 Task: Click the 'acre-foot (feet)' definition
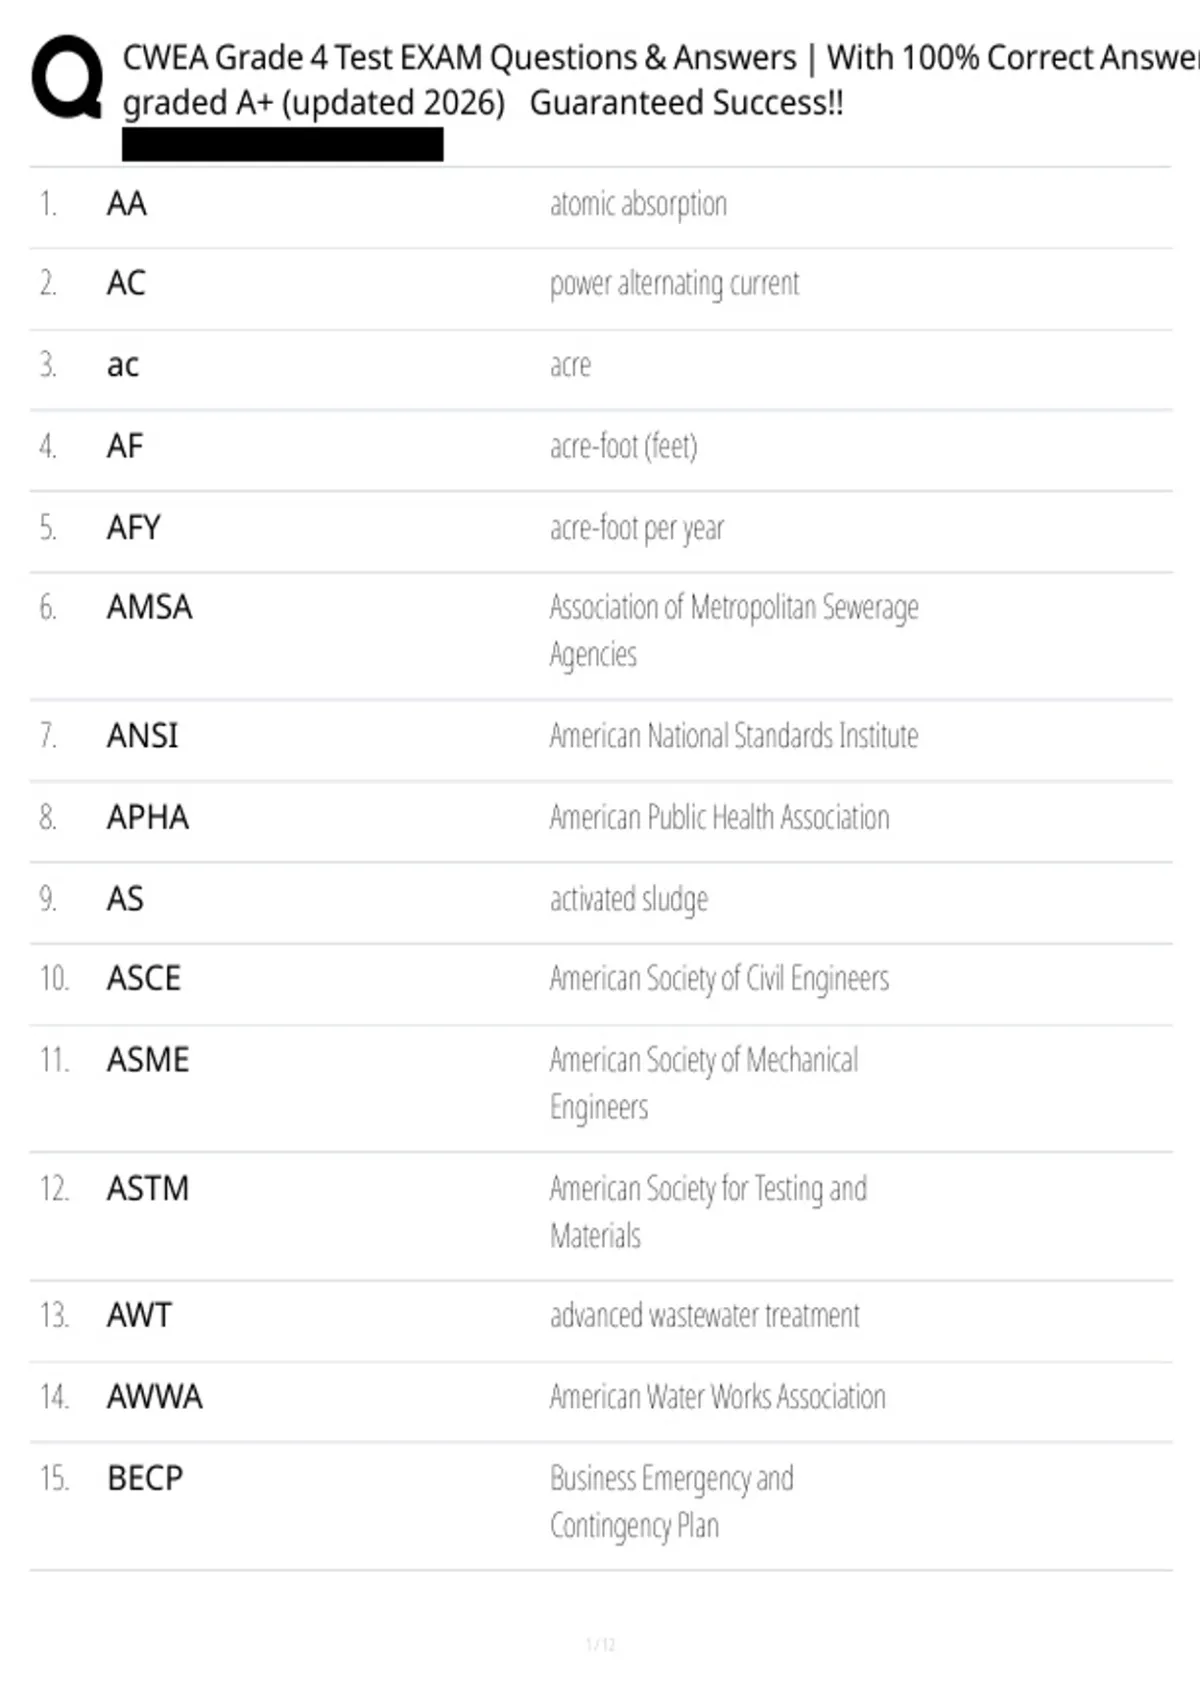623,446
